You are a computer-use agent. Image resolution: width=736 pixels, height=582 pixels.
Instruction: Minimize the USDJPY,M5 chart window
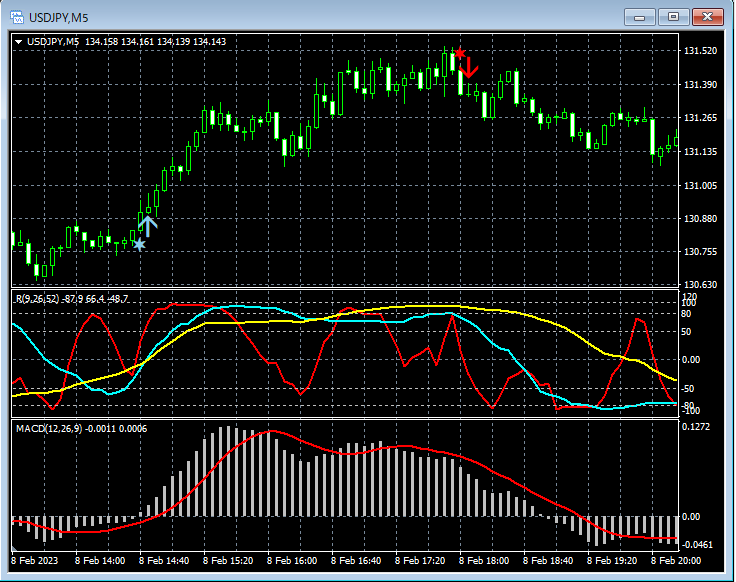point(640,16)
